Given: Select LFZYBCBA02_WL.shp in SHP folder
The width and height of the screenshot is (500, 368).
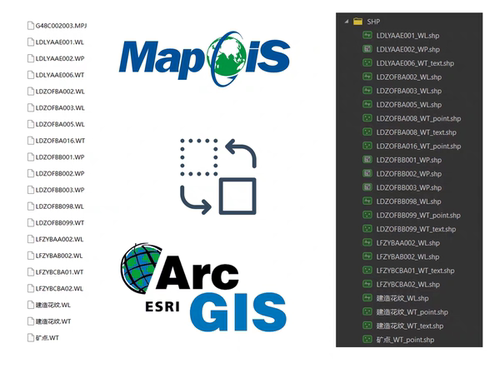Looking at the screenshot, I should point(408,284).
